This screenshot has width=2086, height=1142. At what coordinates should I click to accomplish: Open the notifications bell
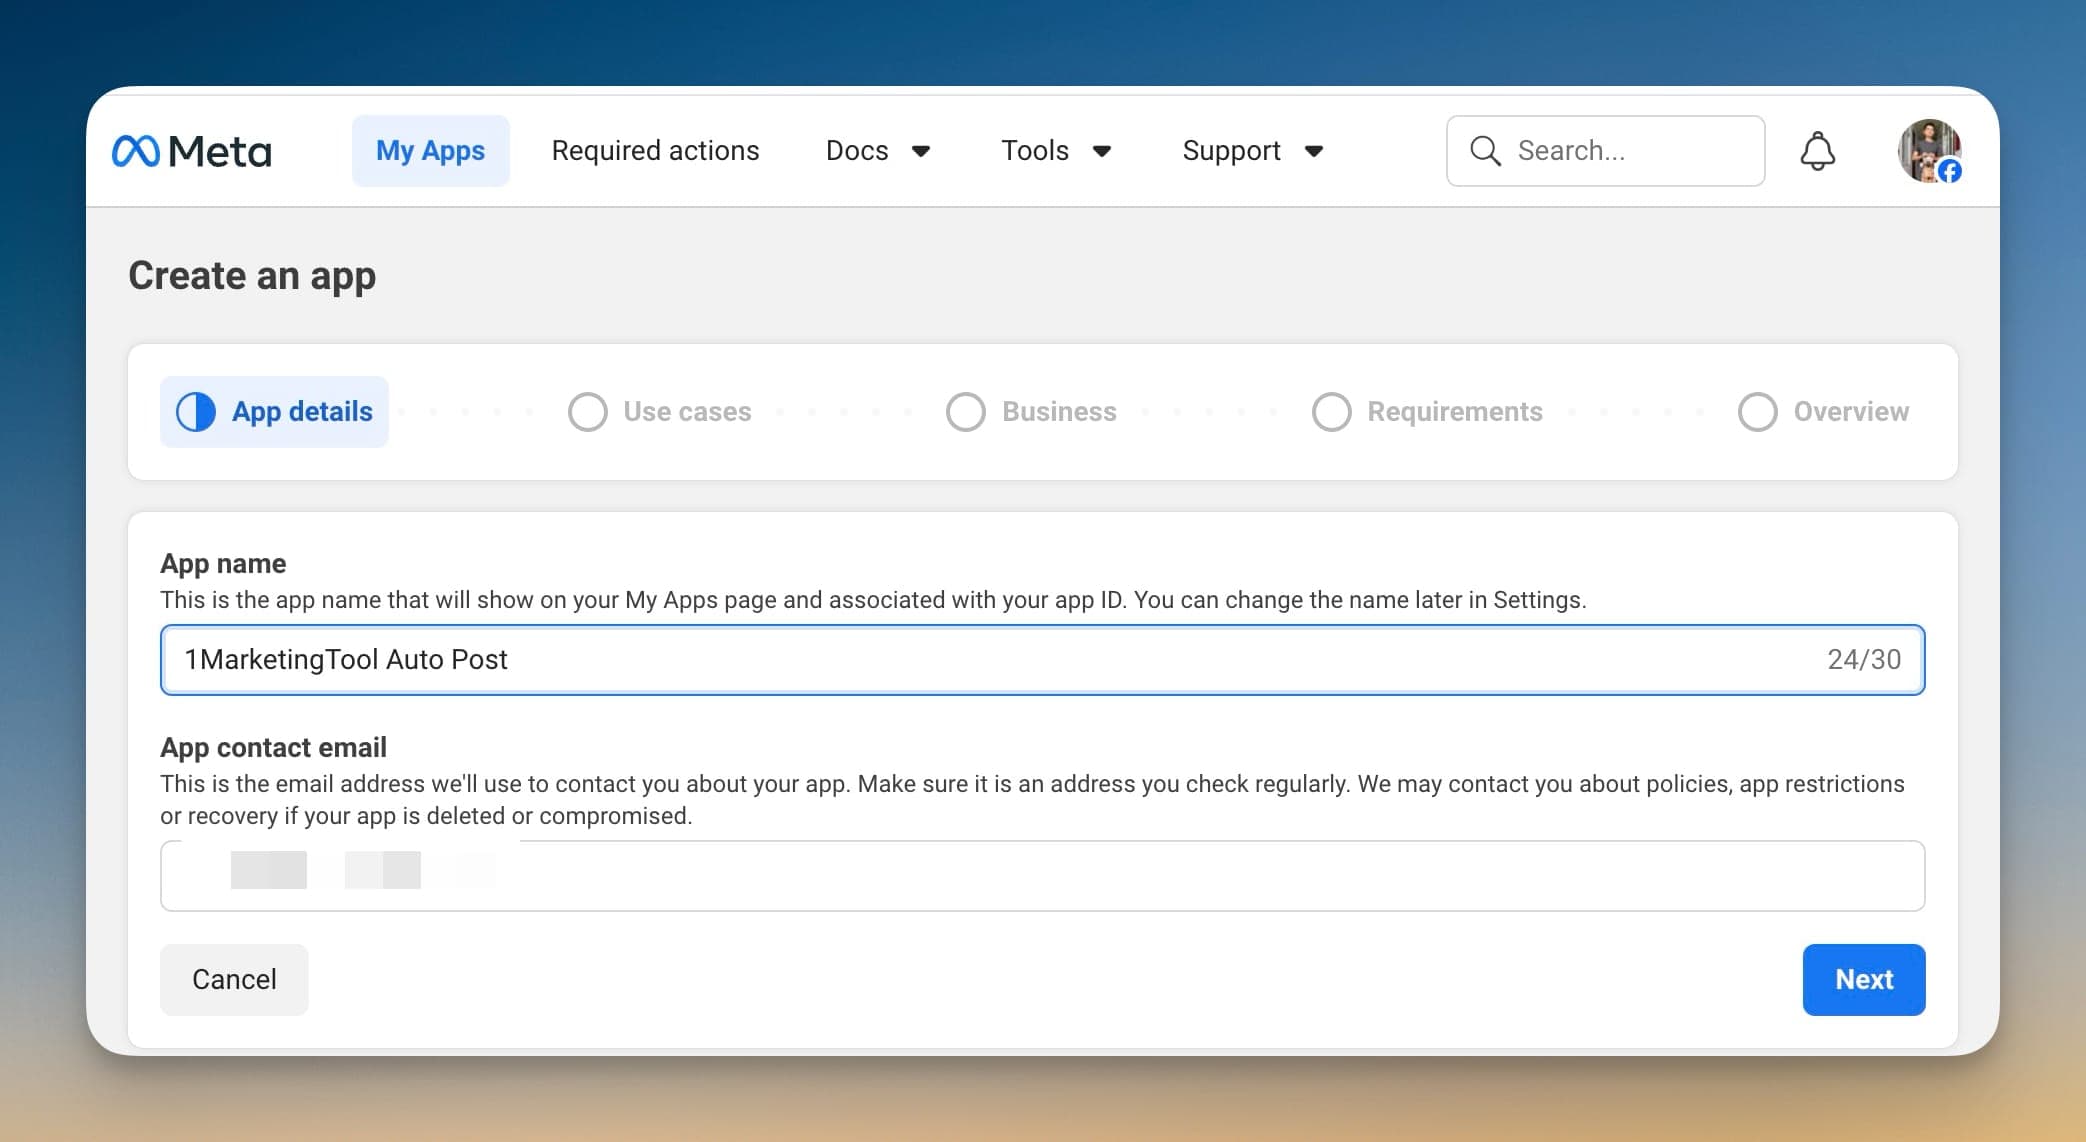pos(1817,151)
